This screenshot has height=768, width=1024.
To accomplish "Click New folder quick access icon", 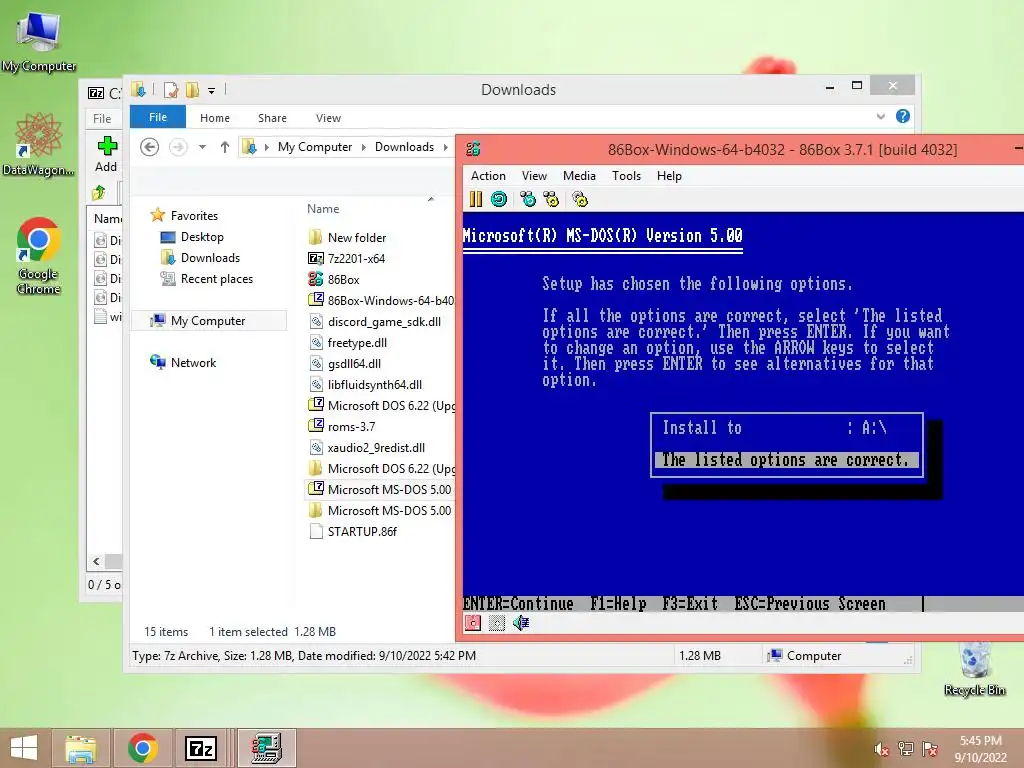I will click(x=192, y=90).
